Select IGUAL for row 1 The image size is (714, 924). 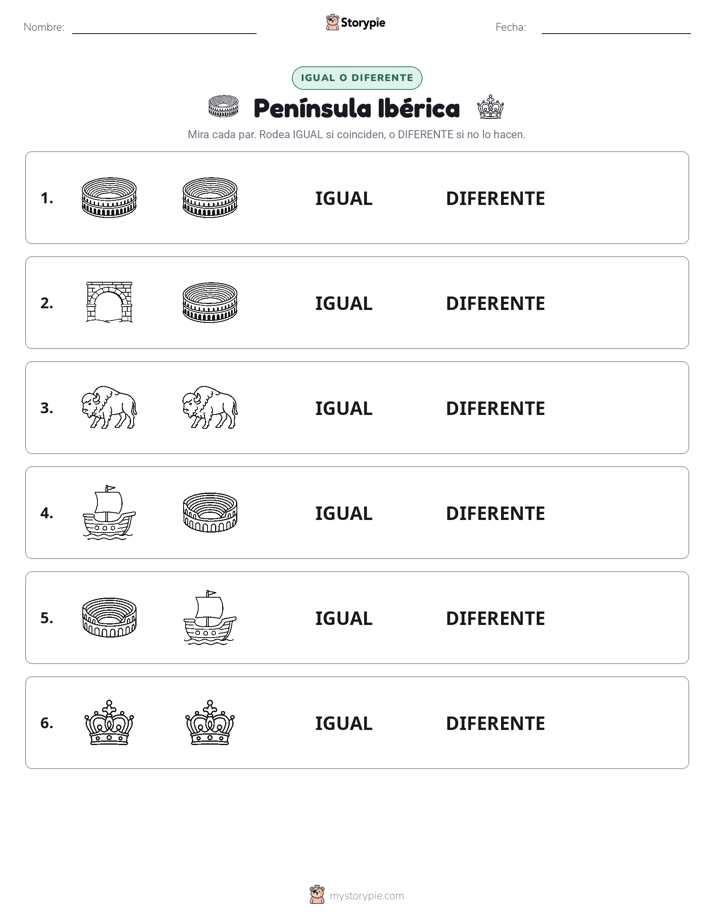[343, 198]
